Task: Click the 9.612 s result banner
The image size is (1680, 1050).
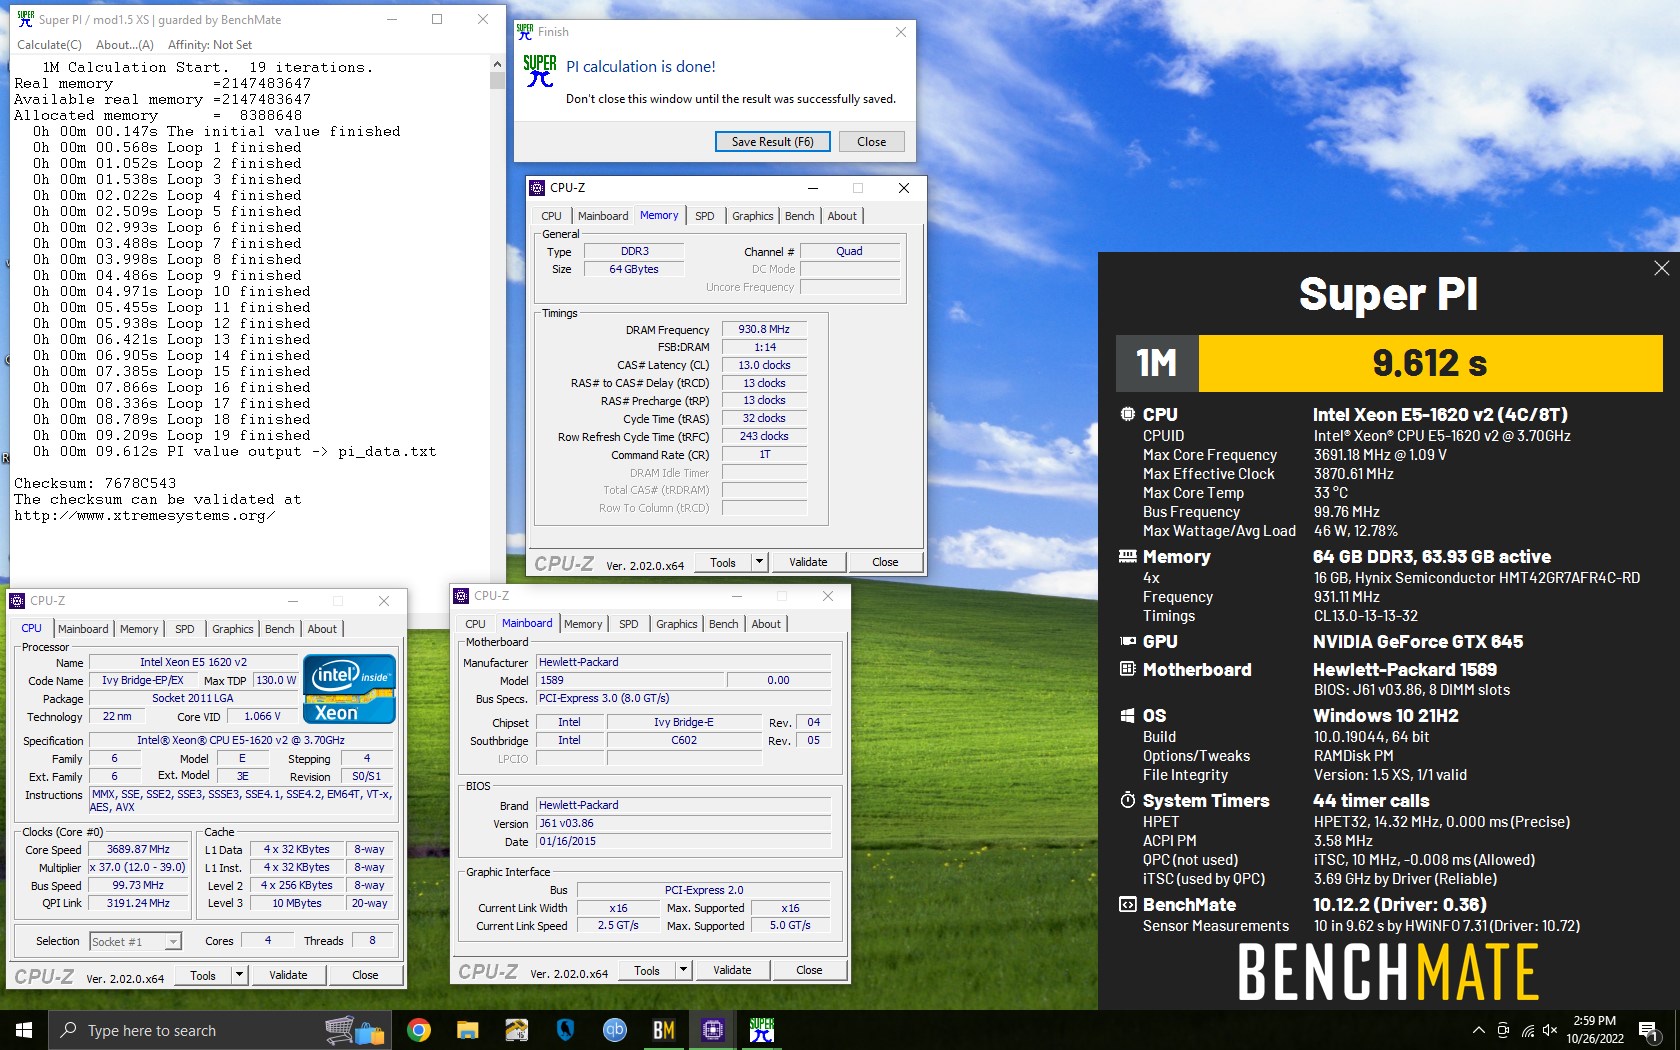Action: [x=1430, y=363]
